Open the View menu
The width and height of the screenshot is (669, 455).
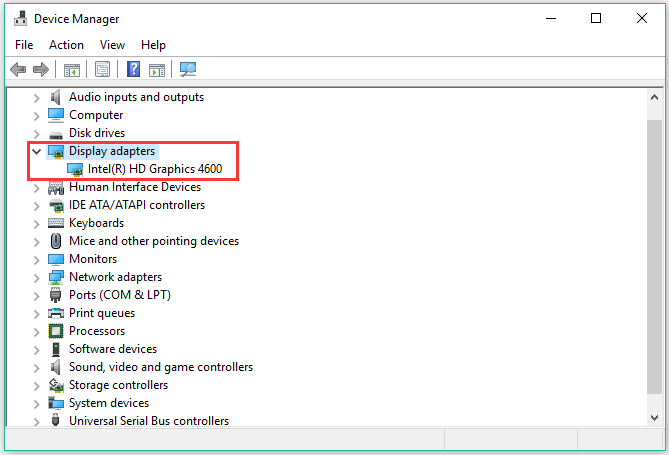(112, 45)
